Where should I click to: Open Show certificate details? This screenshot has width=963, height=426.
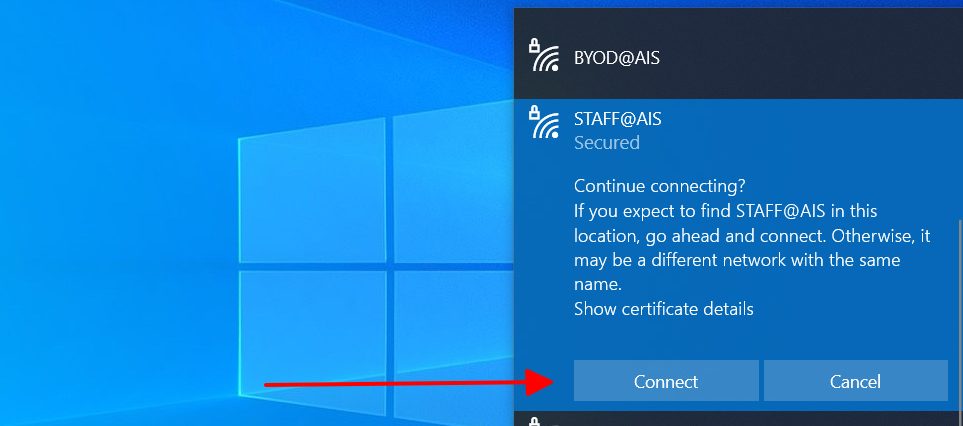pyautogui.click(x=663, y=309)
